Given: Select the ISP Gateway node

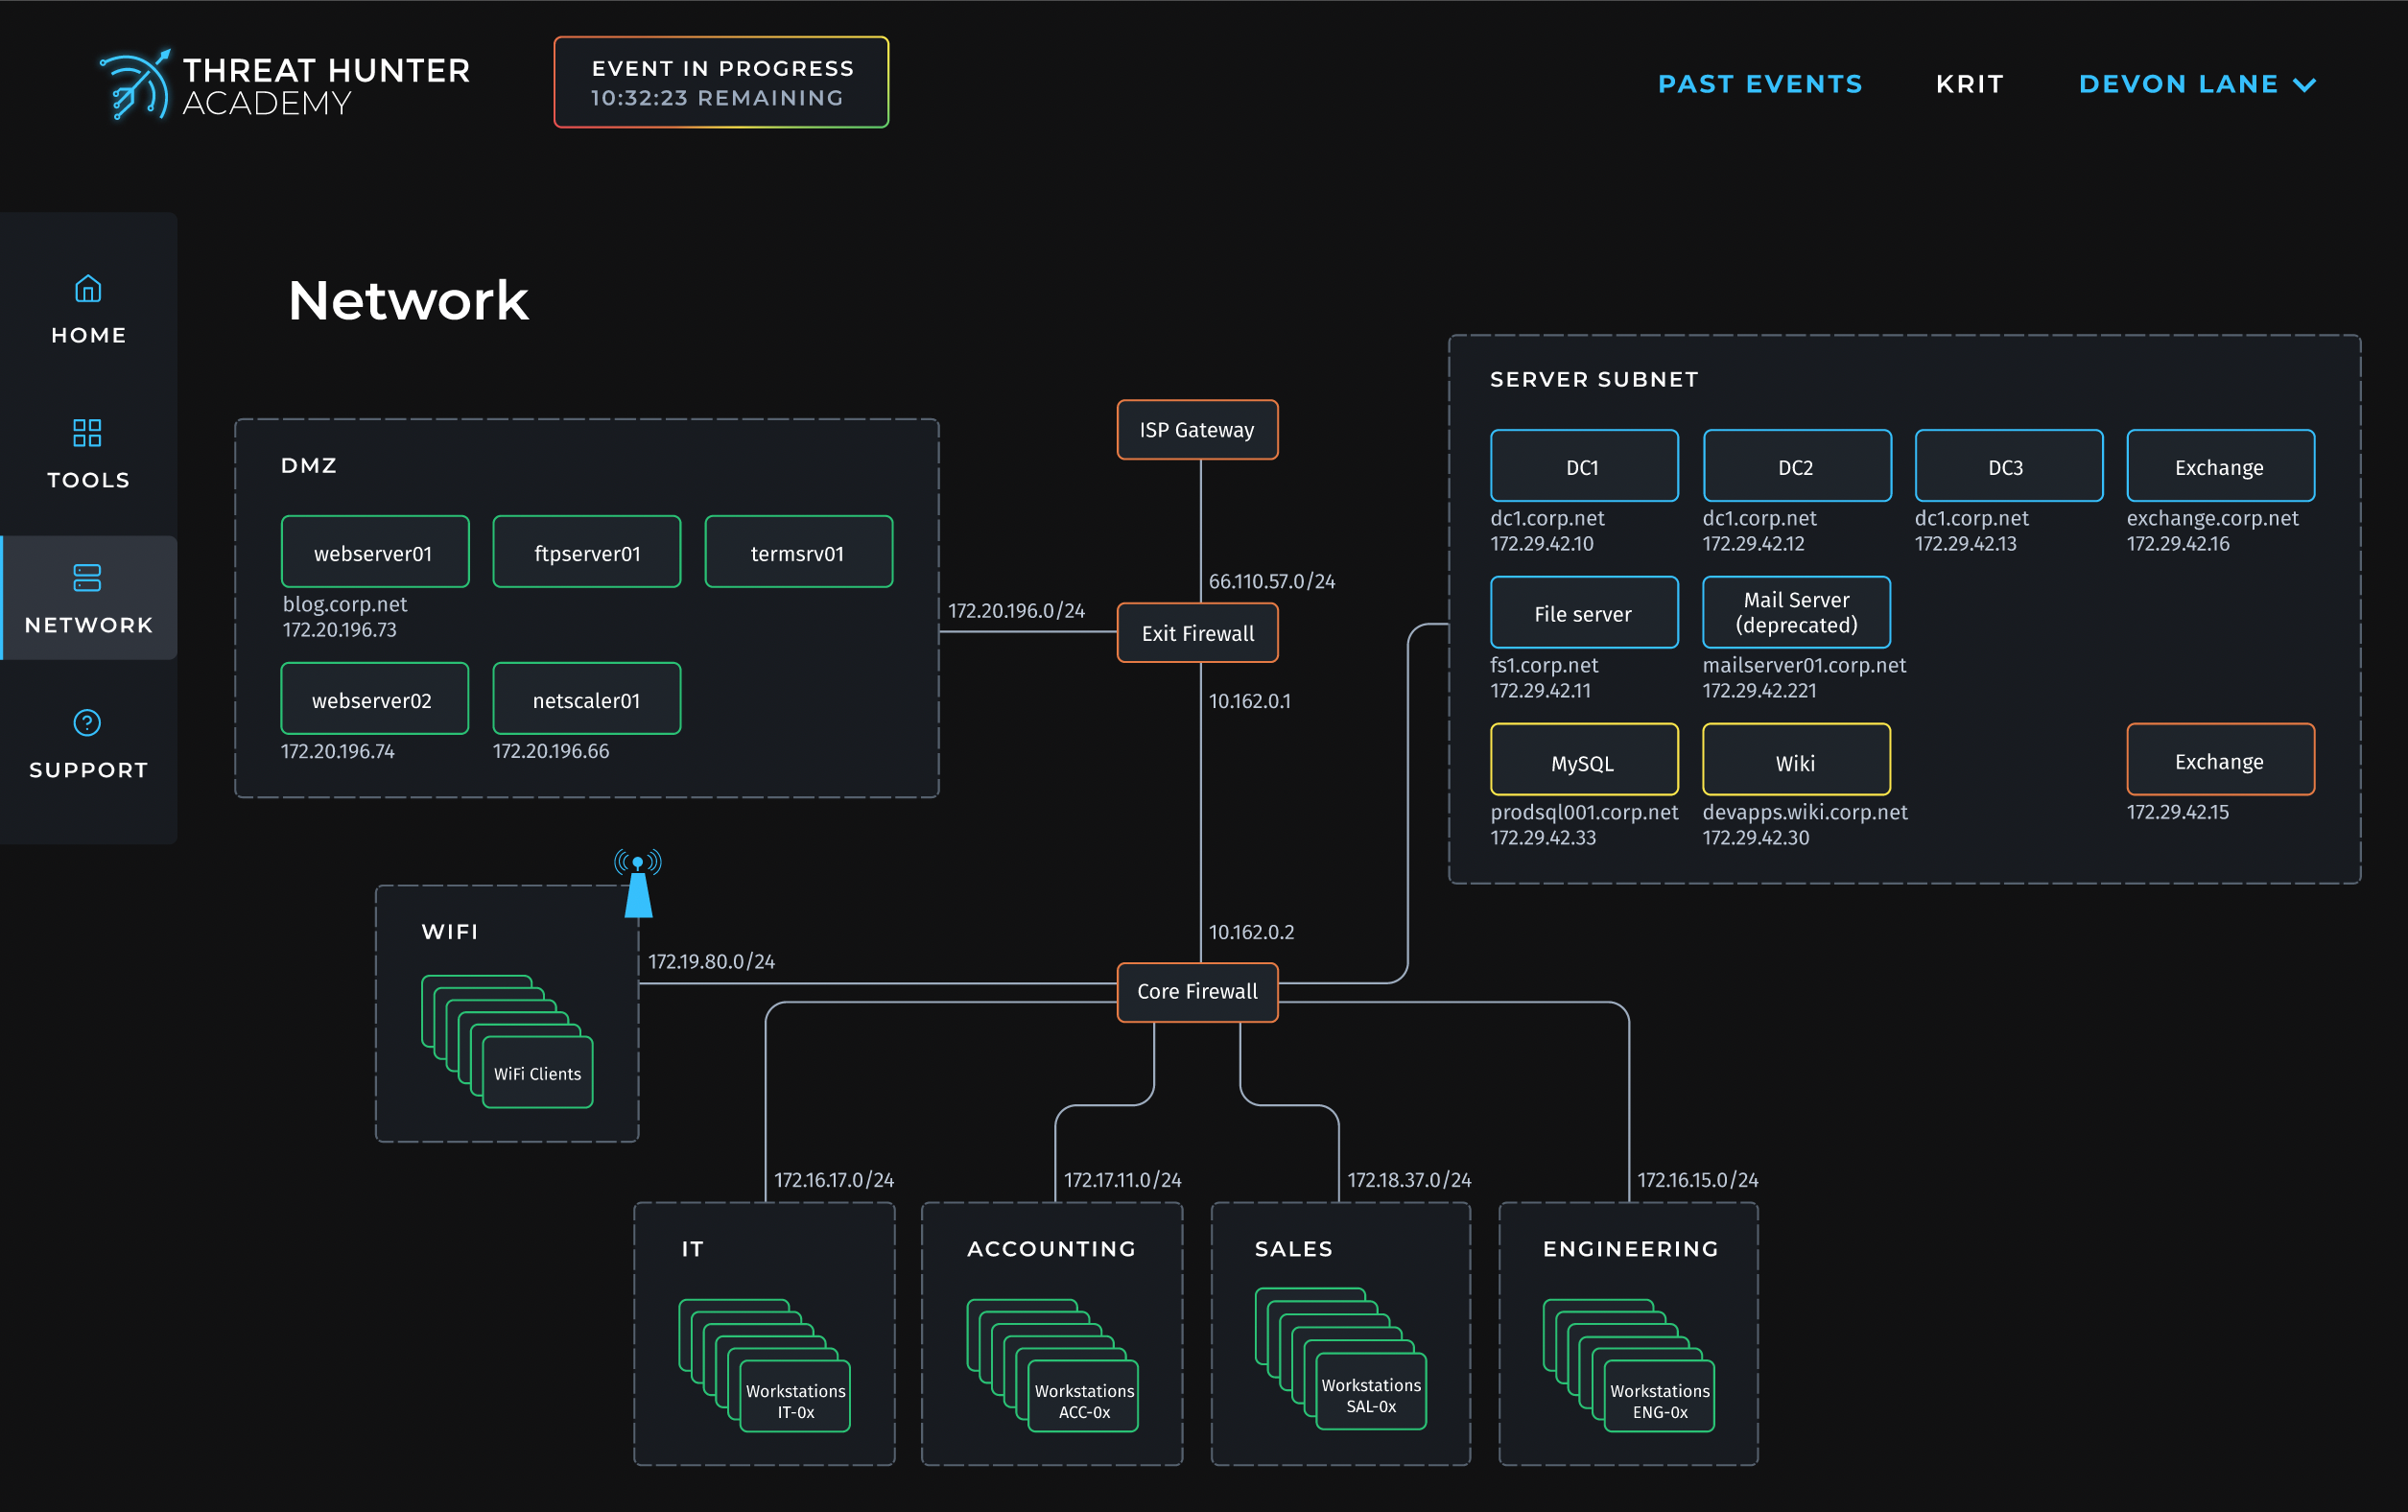Looking at the screenshot, I should tap(1197, 430).
